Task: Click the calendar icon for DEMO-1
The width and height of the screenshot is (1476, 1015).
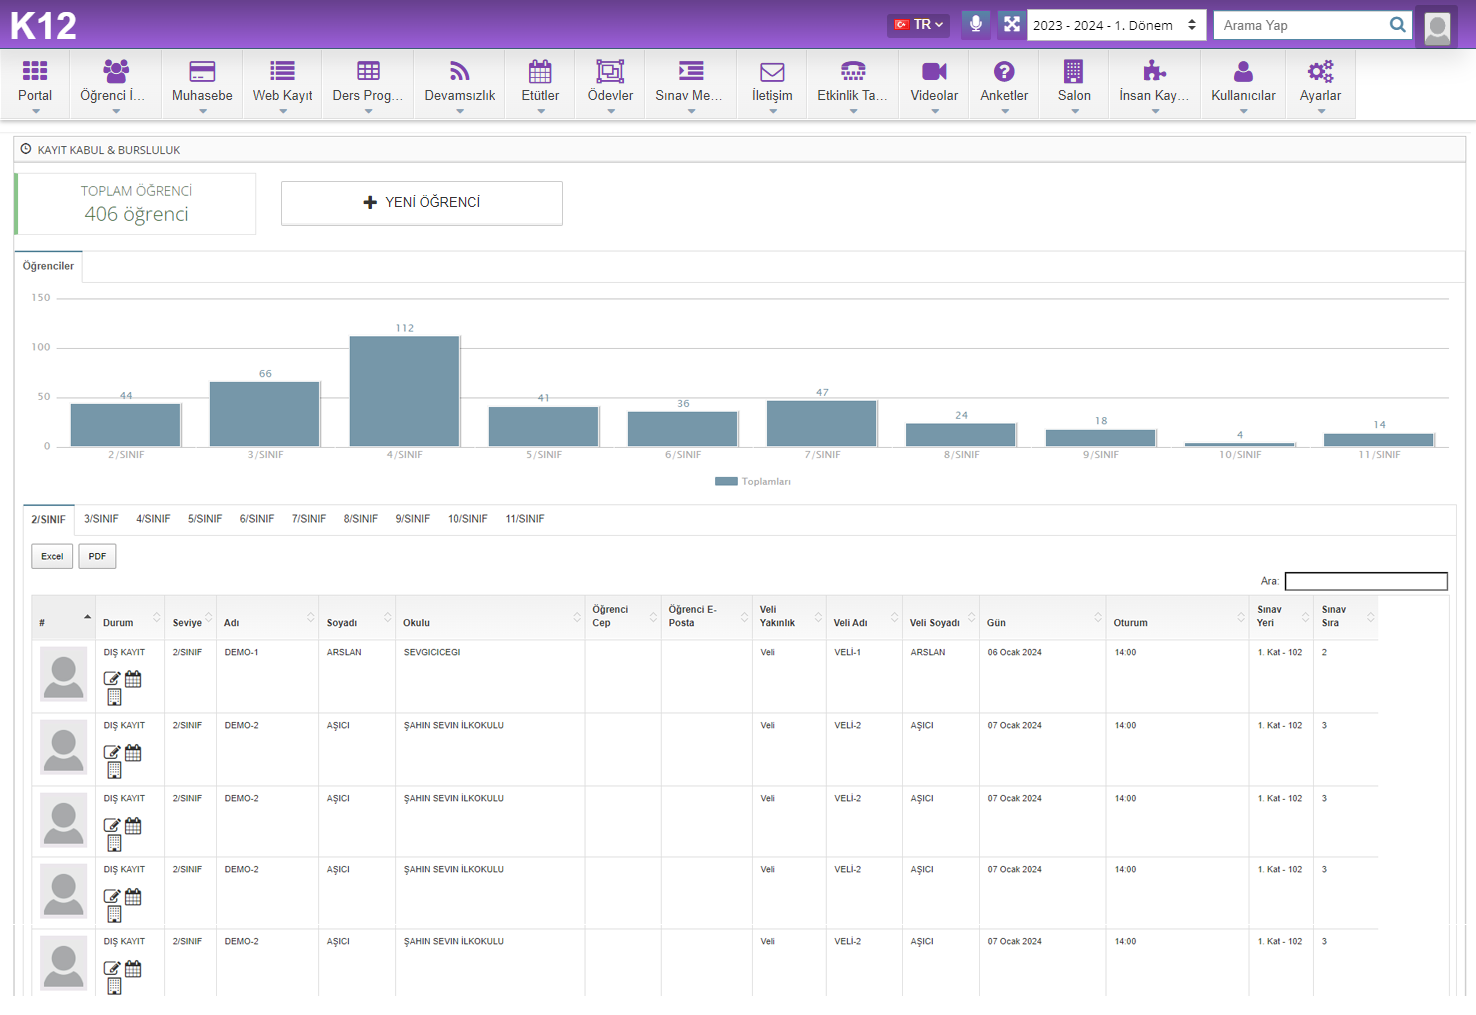Action: point(133,679)
